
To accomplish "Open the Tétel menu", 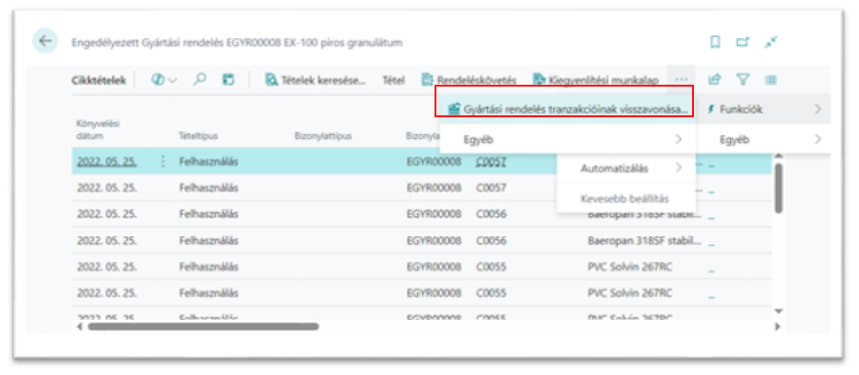I will (x=393, y=80).
